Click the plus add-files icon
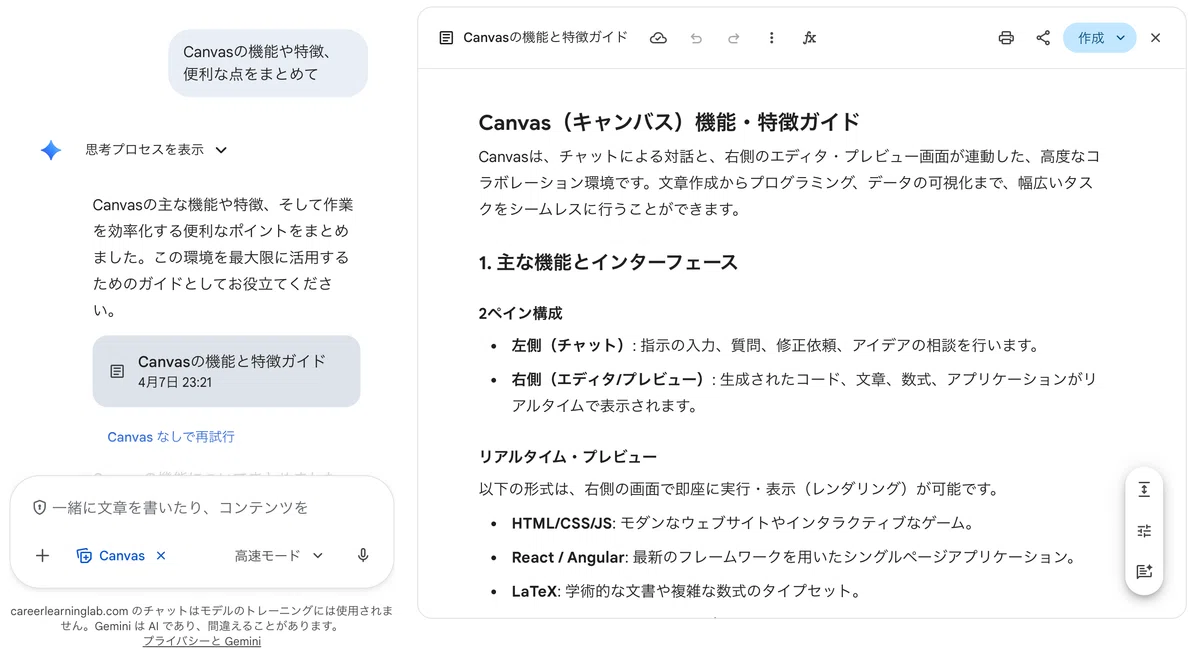 point(42,556)
